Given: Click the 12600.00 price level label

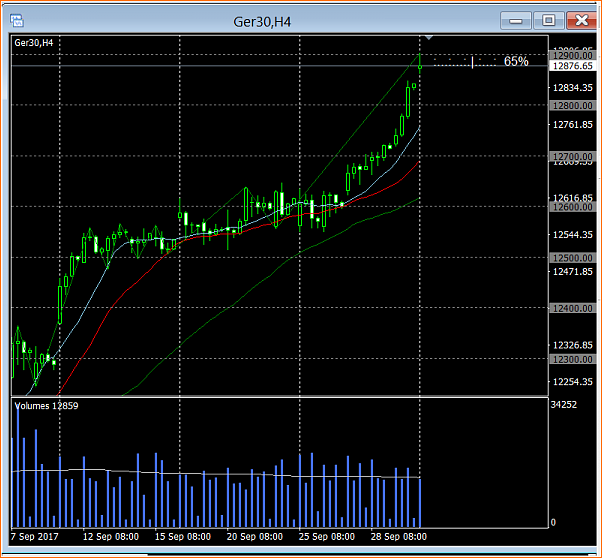Looking at the screenshot, I should (572, 207).
